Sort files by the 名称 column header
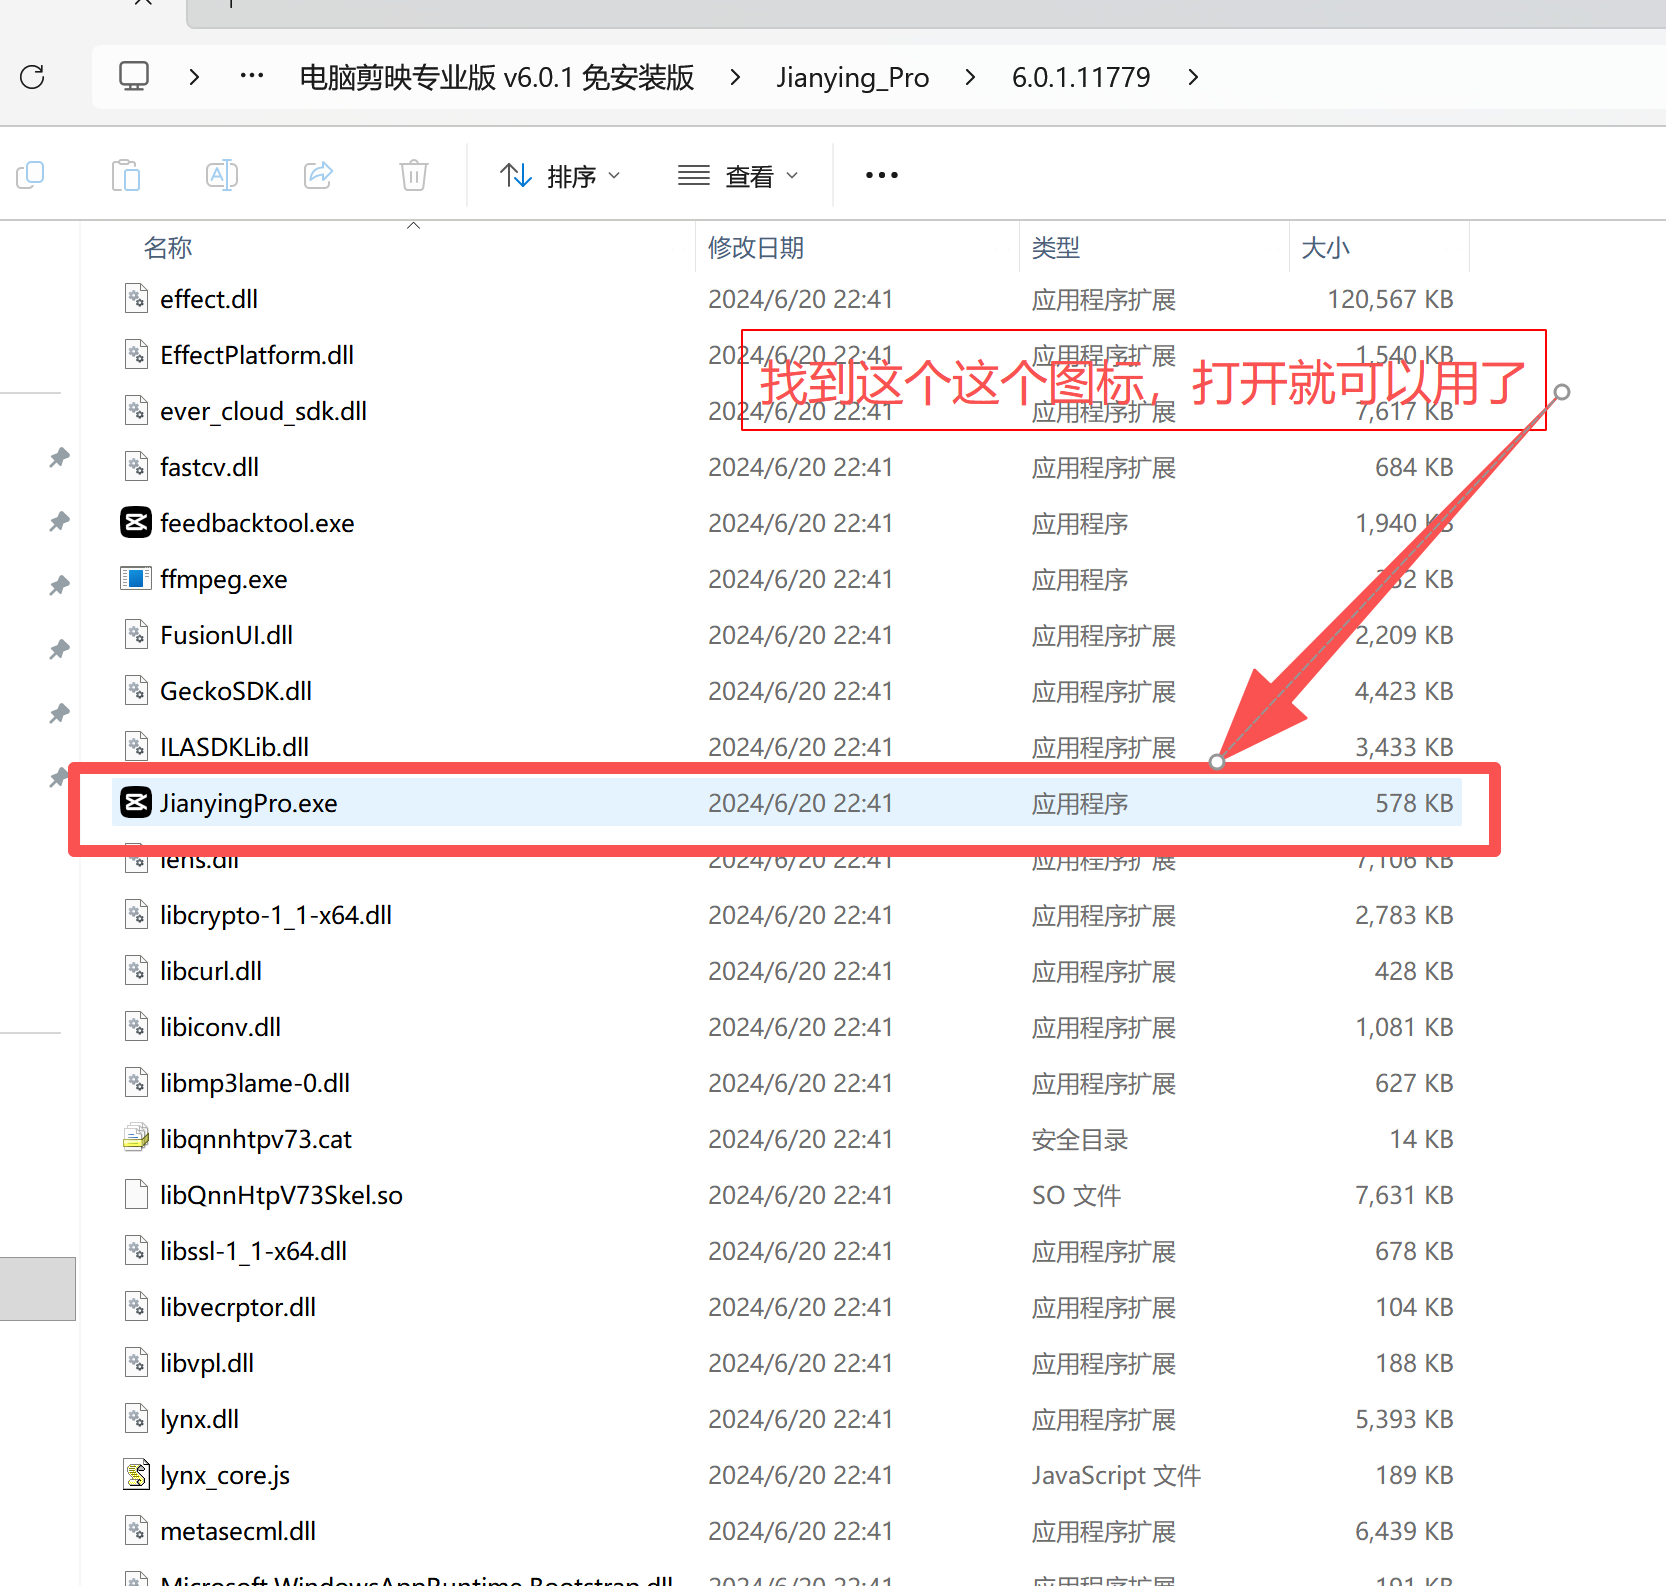The image size is (1666, 1586). click(168, 248)
